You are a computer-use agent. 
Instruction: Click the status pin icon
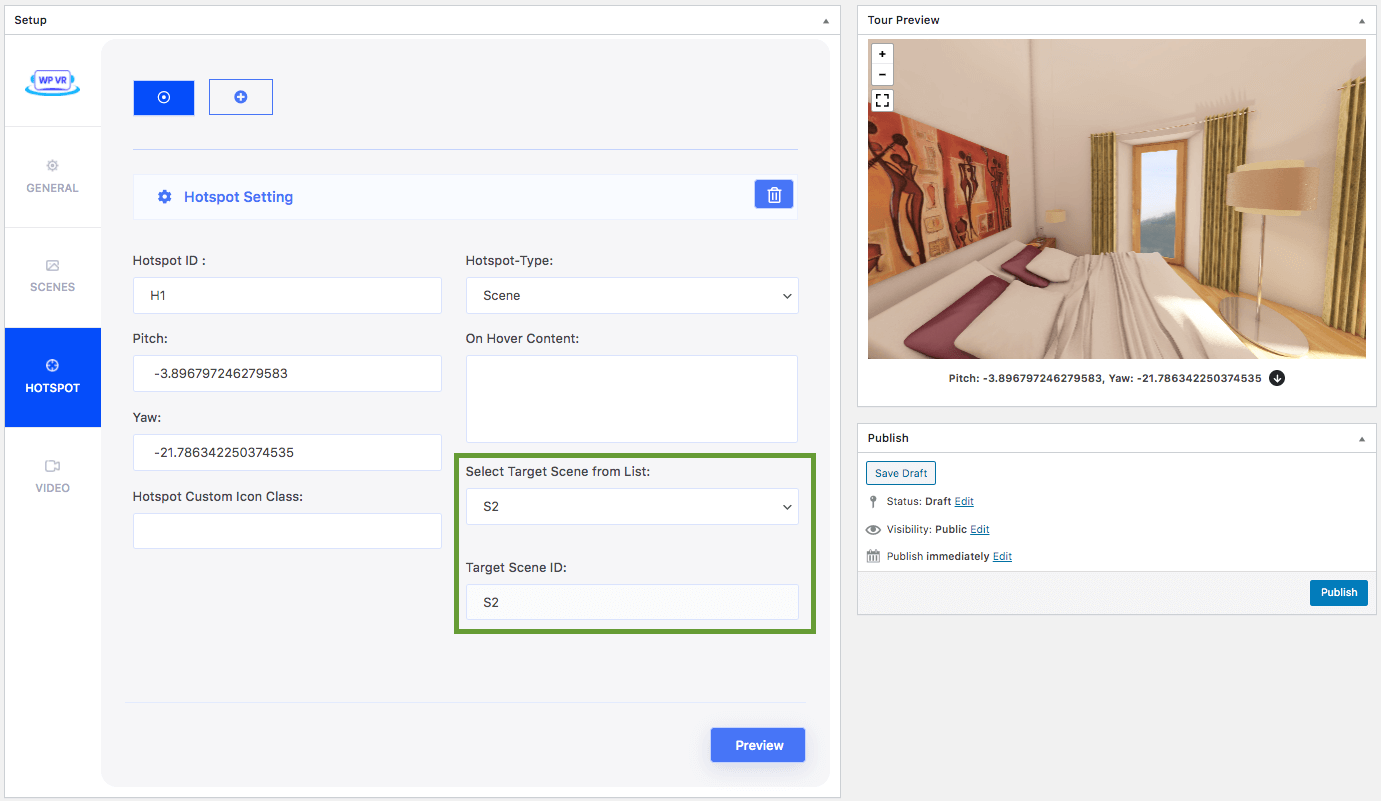(x=873, y=501)
